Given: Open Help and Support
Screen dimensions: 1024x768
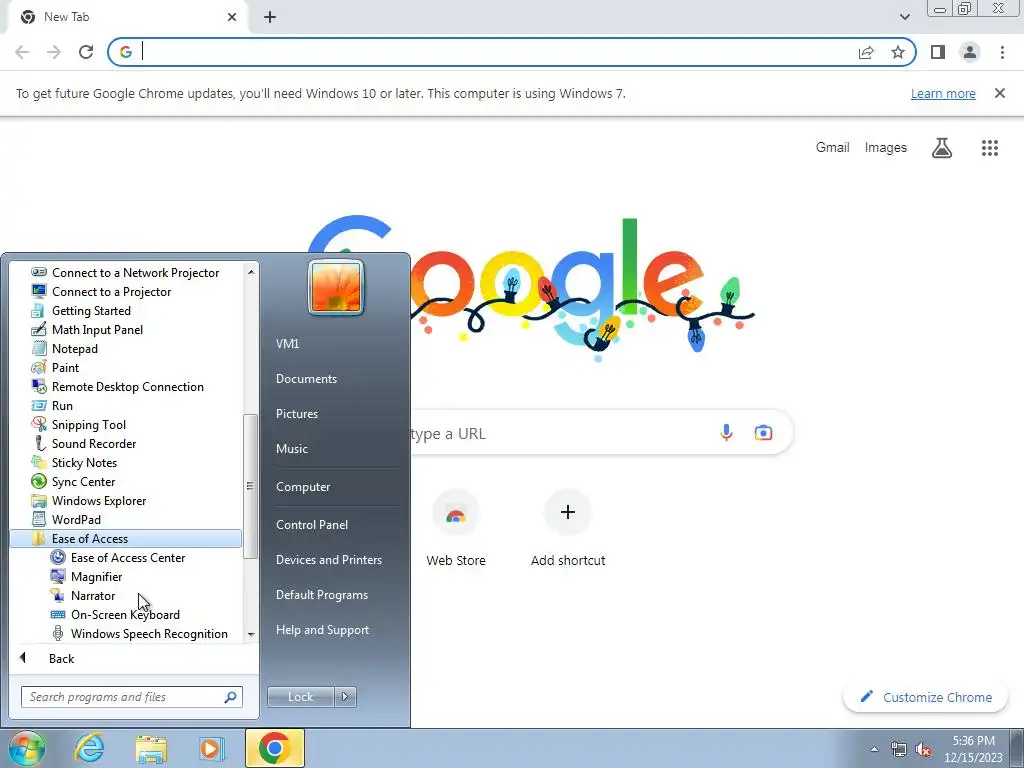Looking at the screenshot, I should pos(323,630).
